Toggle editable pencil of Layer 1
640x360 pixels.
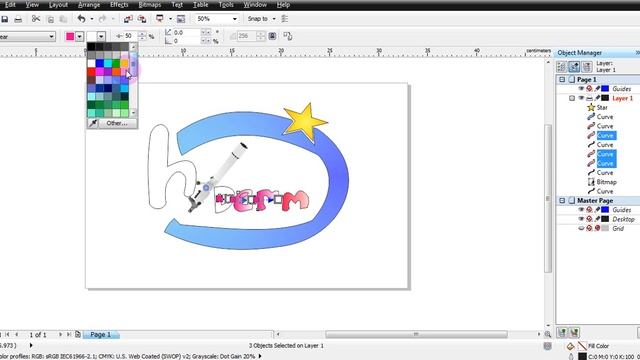coord(597,98)
